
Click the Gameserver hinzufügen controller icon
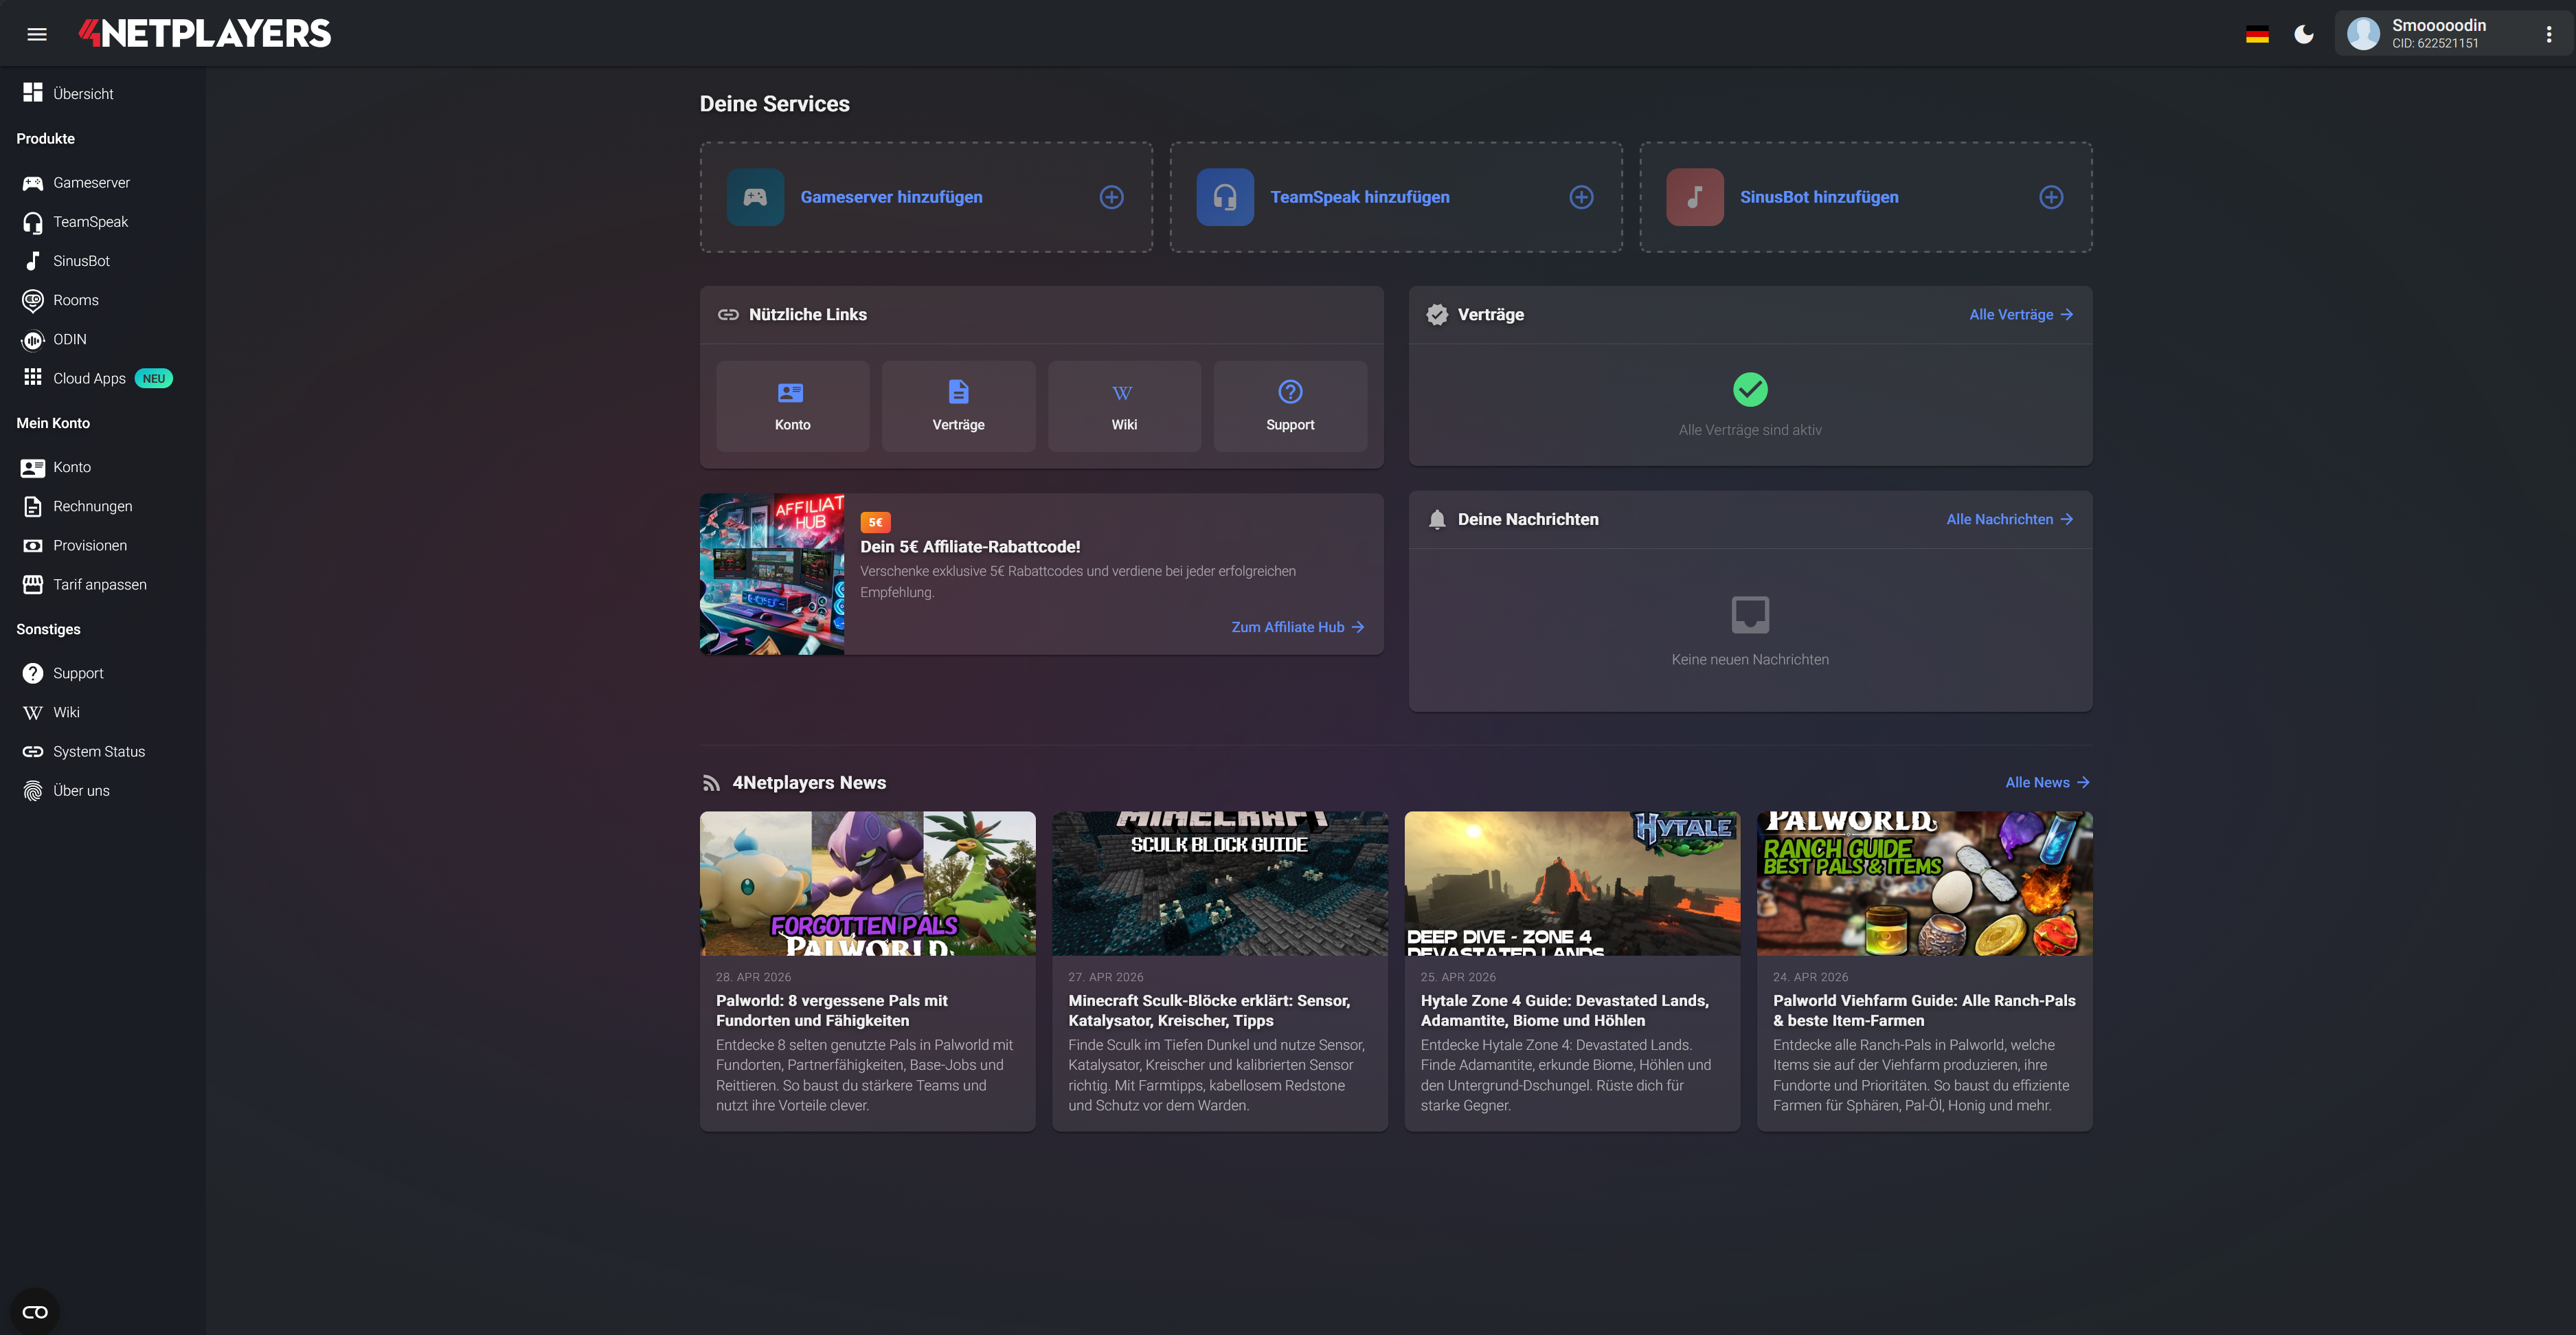click(x=755, y=197)
